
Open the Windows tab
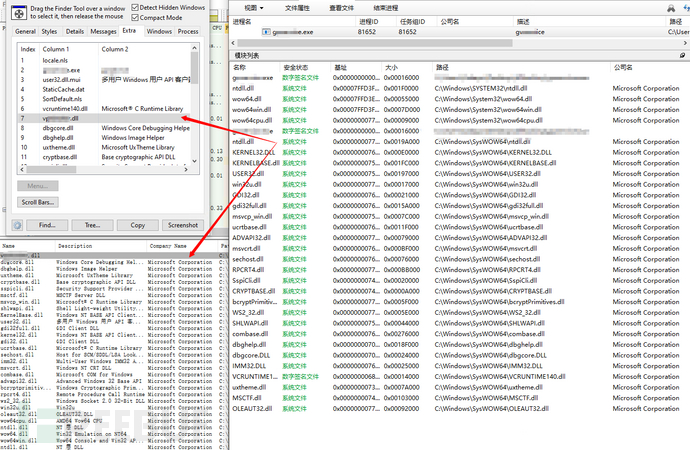click(159, 31)
